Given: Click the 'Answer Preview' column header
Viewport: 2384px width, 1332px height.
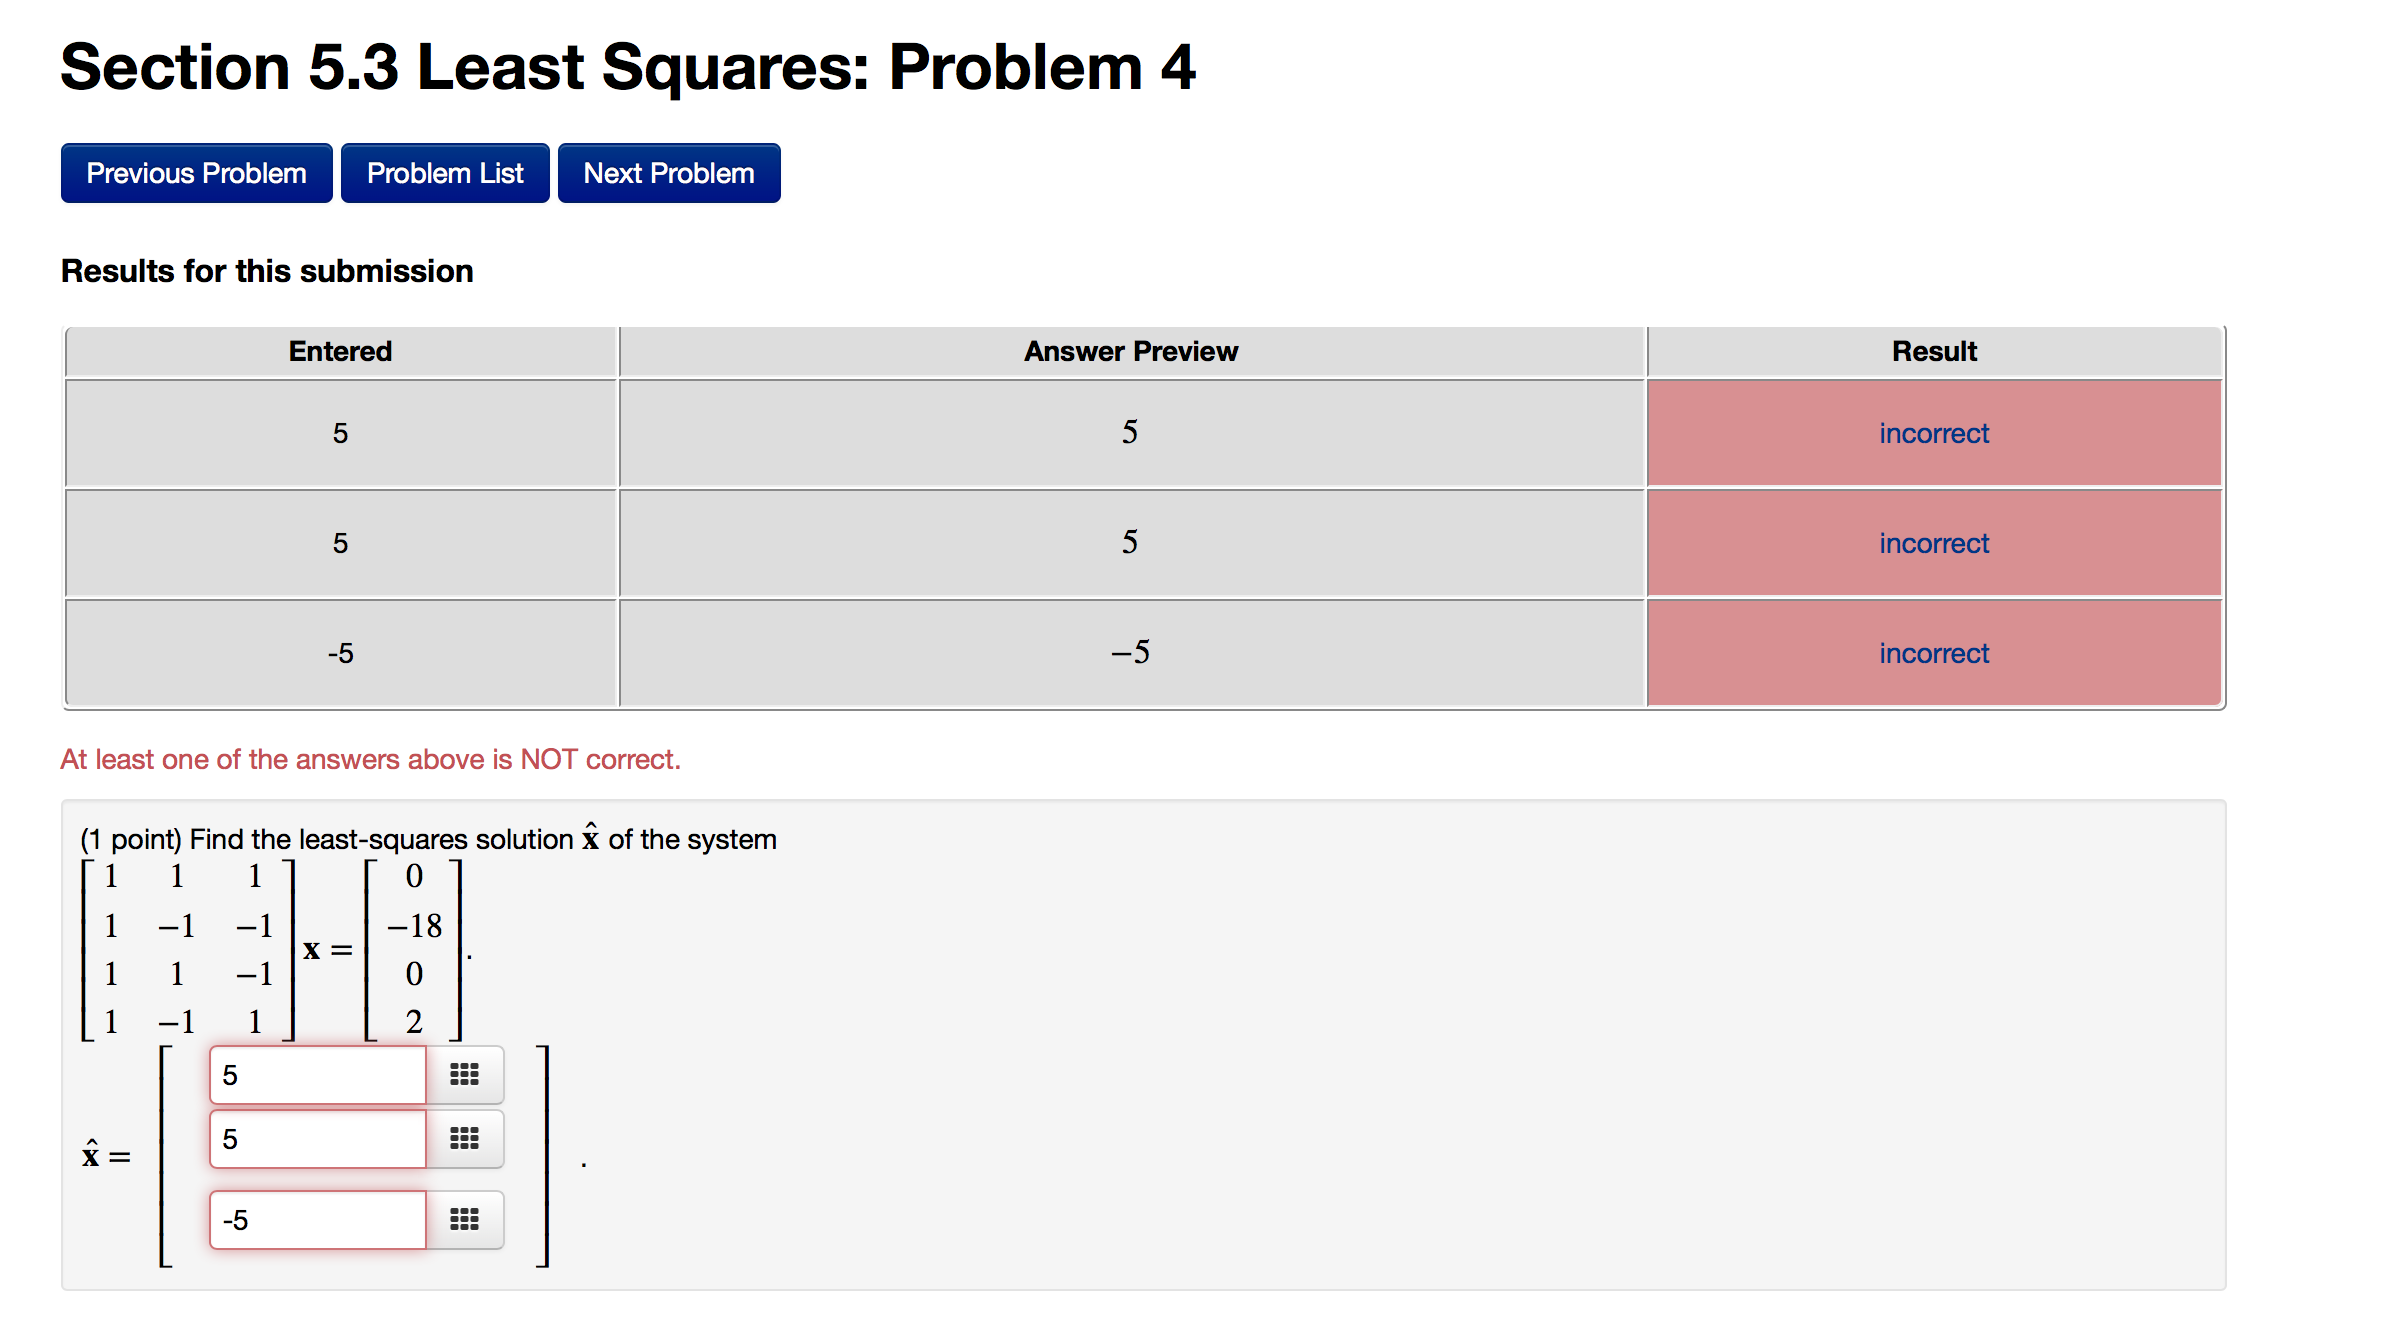Looking at the screenshot, I should [x=1130, y=351].
